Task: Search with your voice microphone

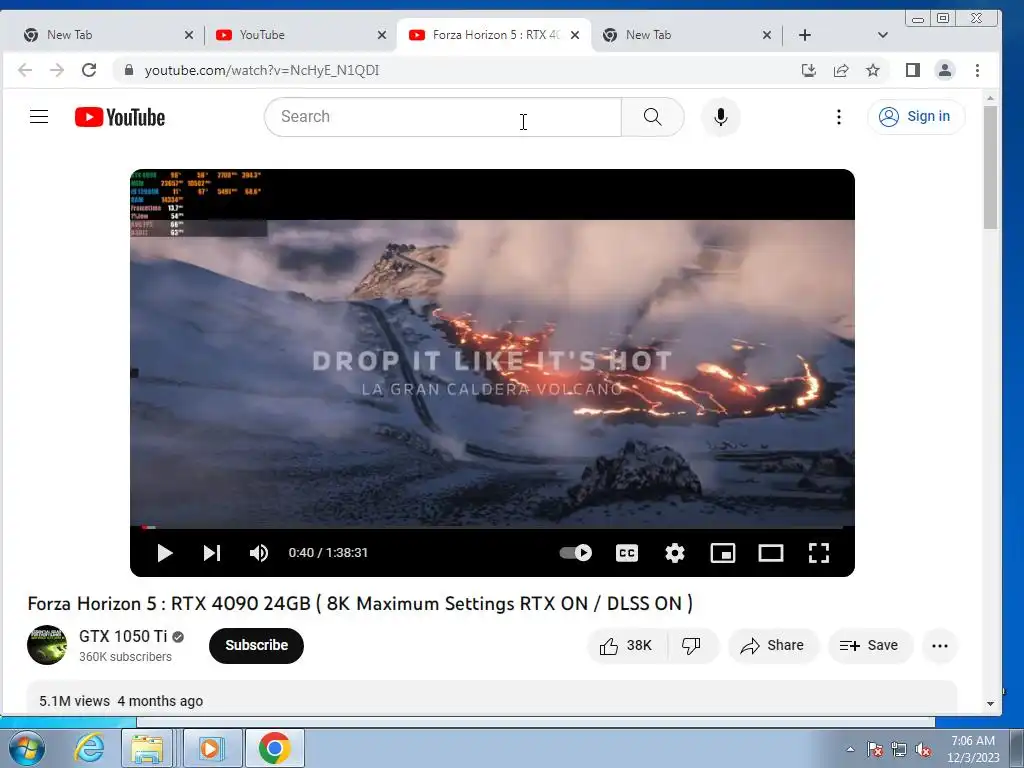Action: (x=721, y=117)
